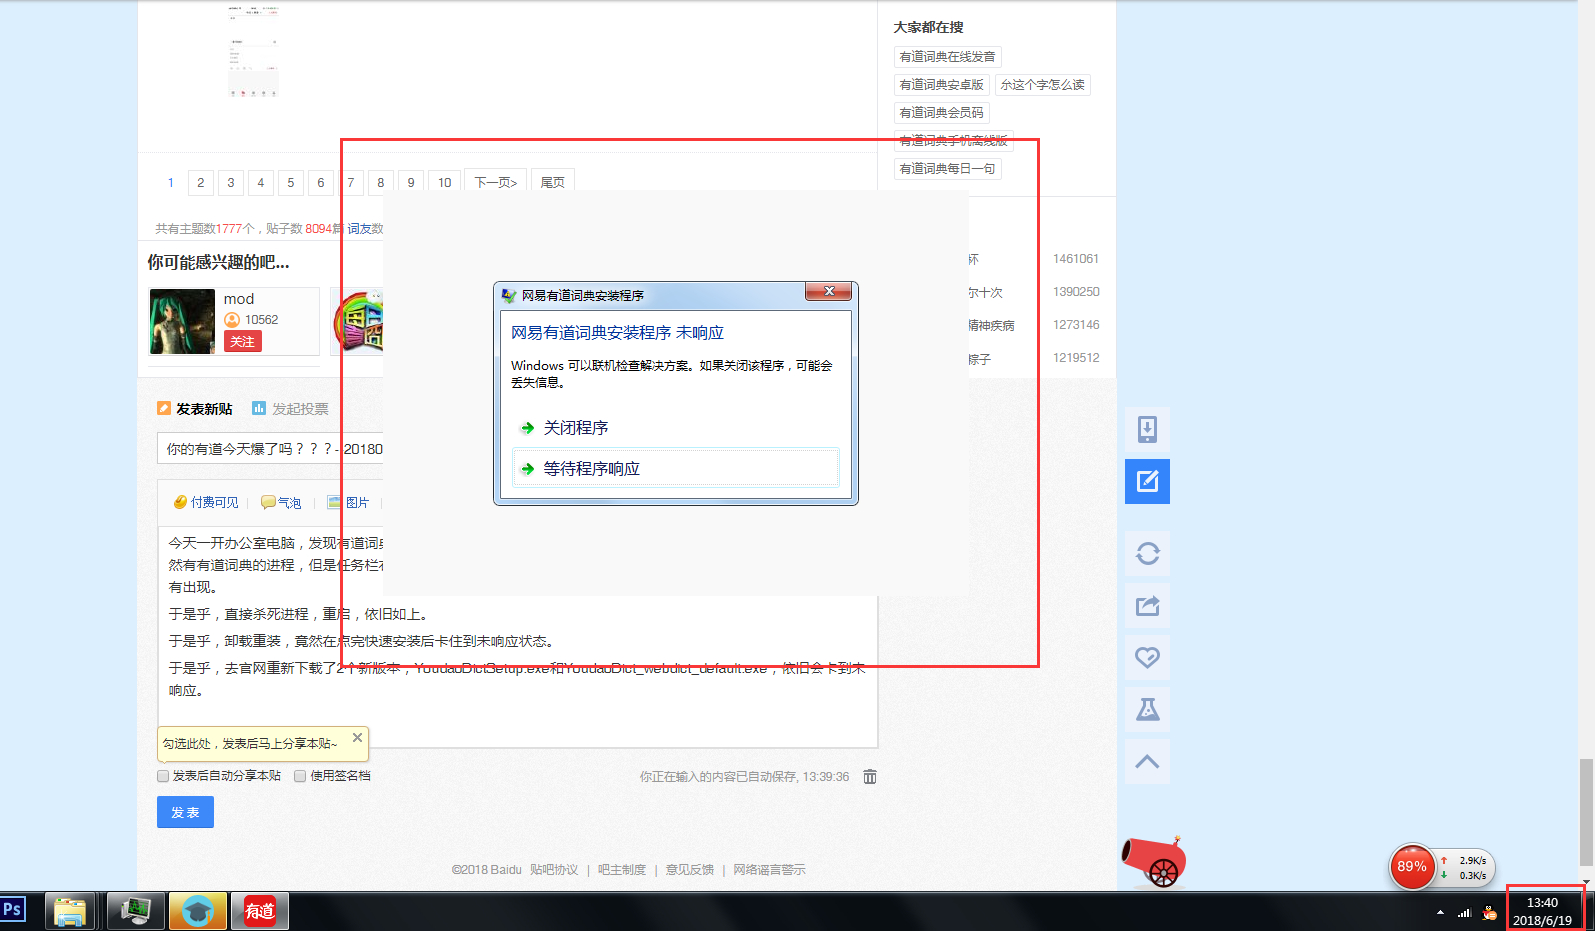Click the 1461061 count in the ranking list
1595x931 pixels.
coord(1076,259)
